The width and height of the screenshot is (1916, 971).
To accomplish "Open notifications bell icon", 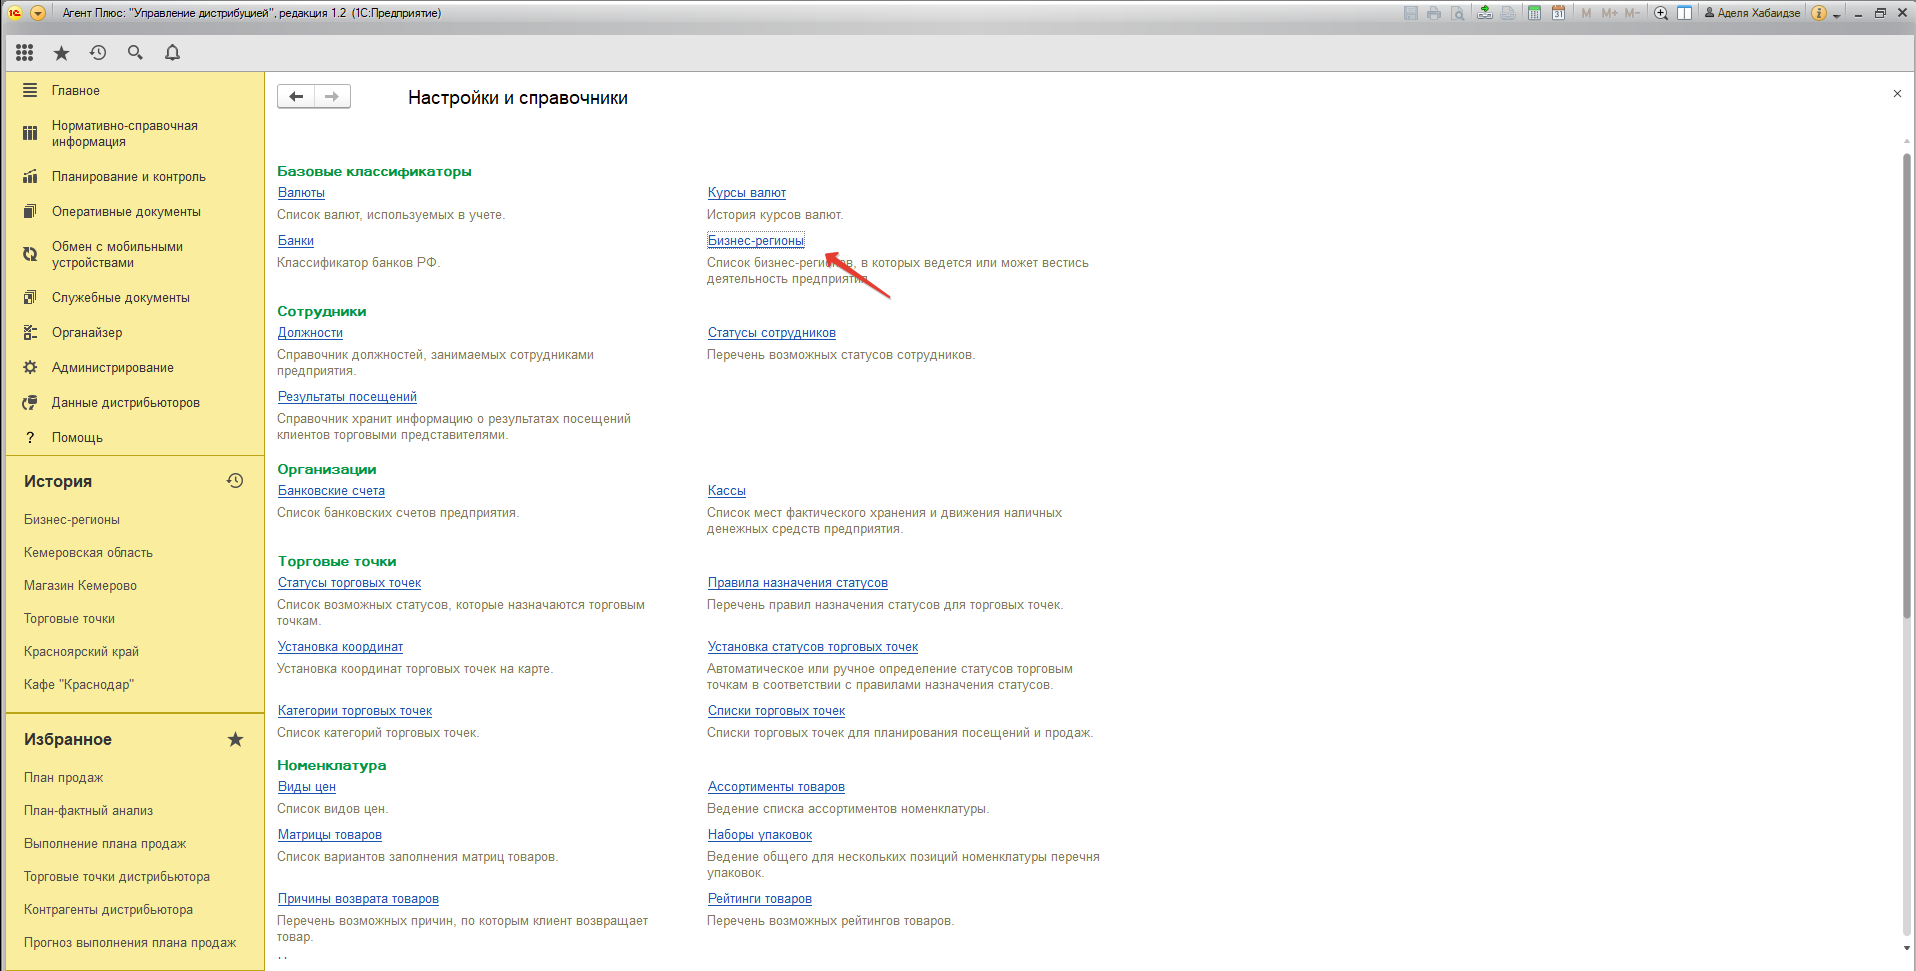I will click(x=172, y=53).
